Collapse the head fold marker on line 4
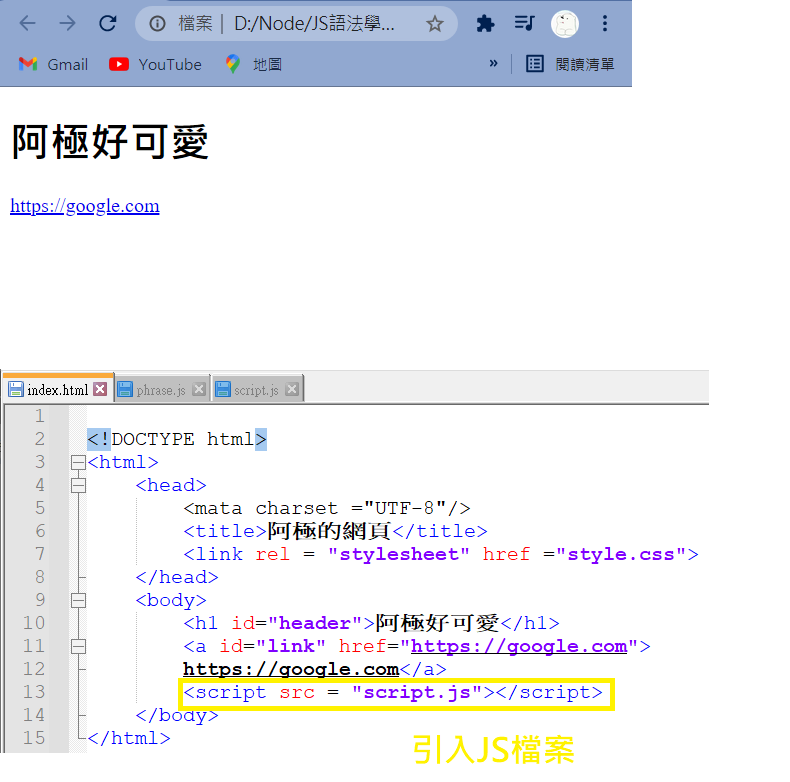Image resolution: width=790 pixels, height=782 pixels. pyautogui.click(x=78, y=485)
